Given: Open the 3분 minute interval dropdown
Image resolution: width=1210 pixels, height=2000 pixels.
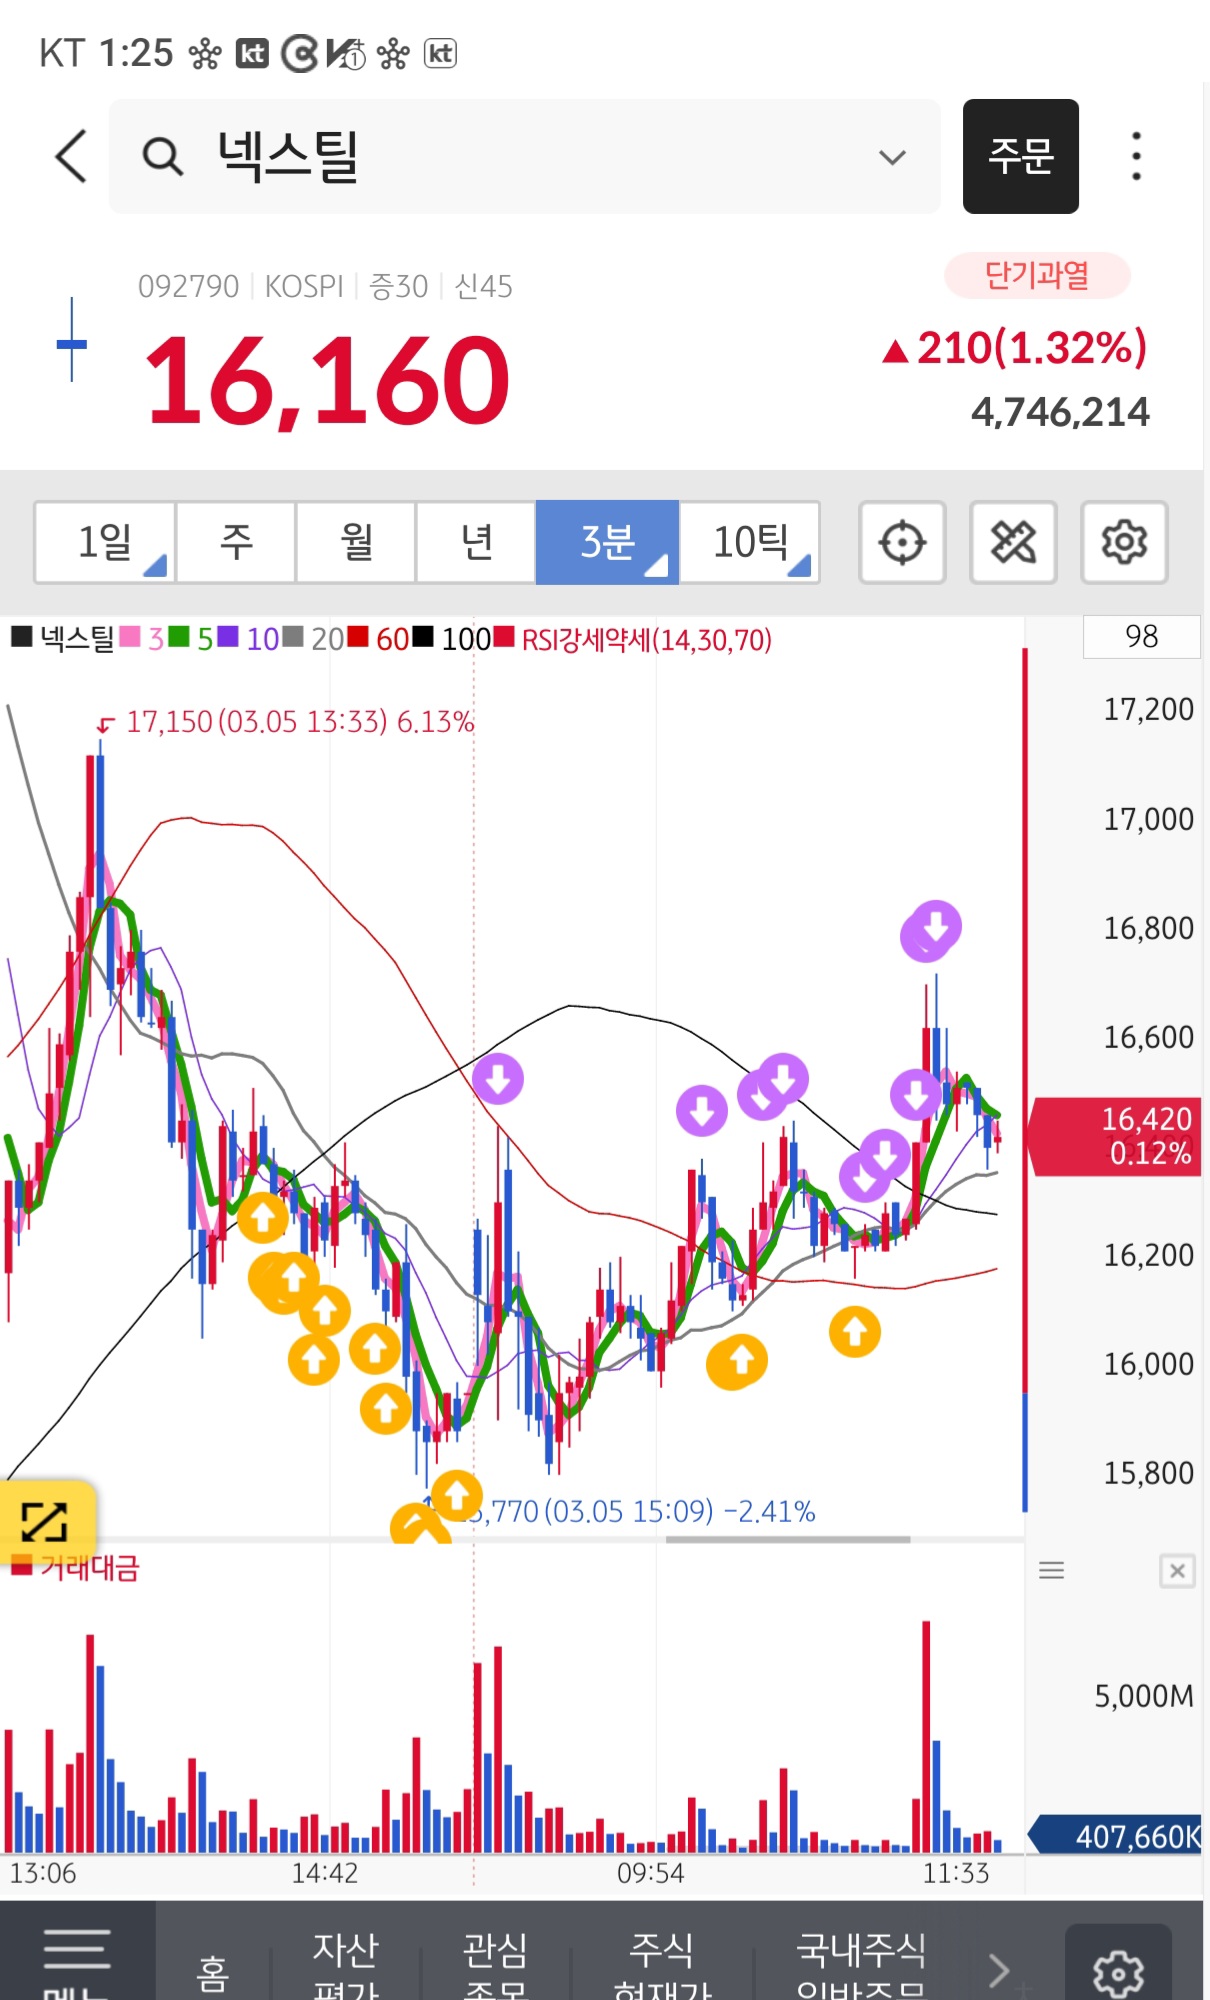Looking at the screenshot, I should click(608, 543).
